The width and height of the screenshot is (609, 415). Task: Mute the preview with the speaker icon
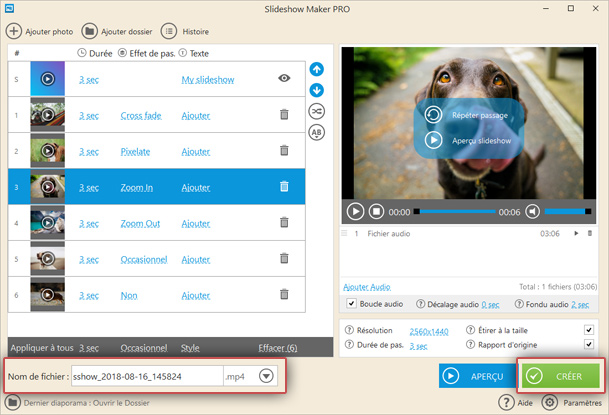[x=533, y=211]
